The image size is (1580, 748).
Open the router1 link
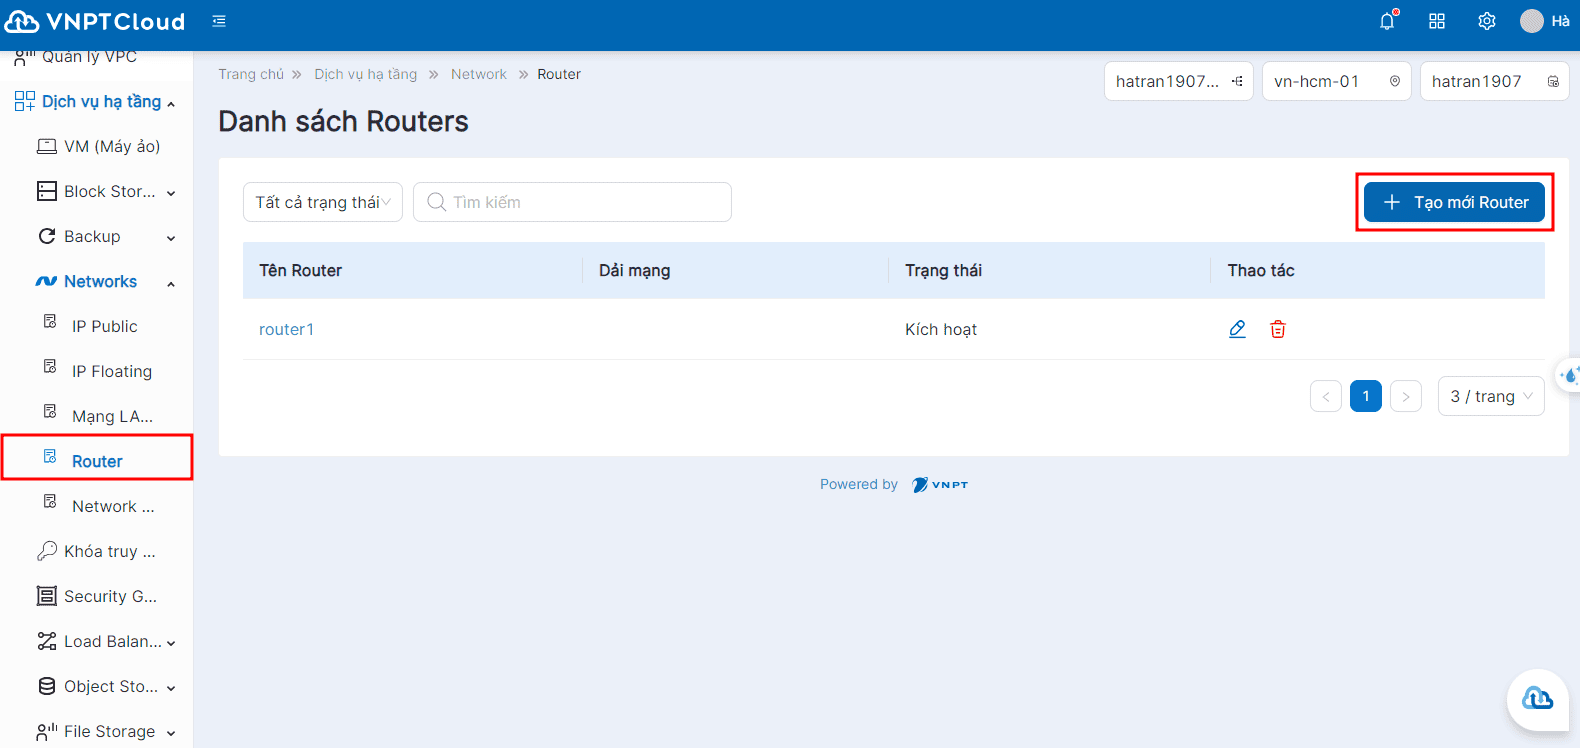point(286,329)
